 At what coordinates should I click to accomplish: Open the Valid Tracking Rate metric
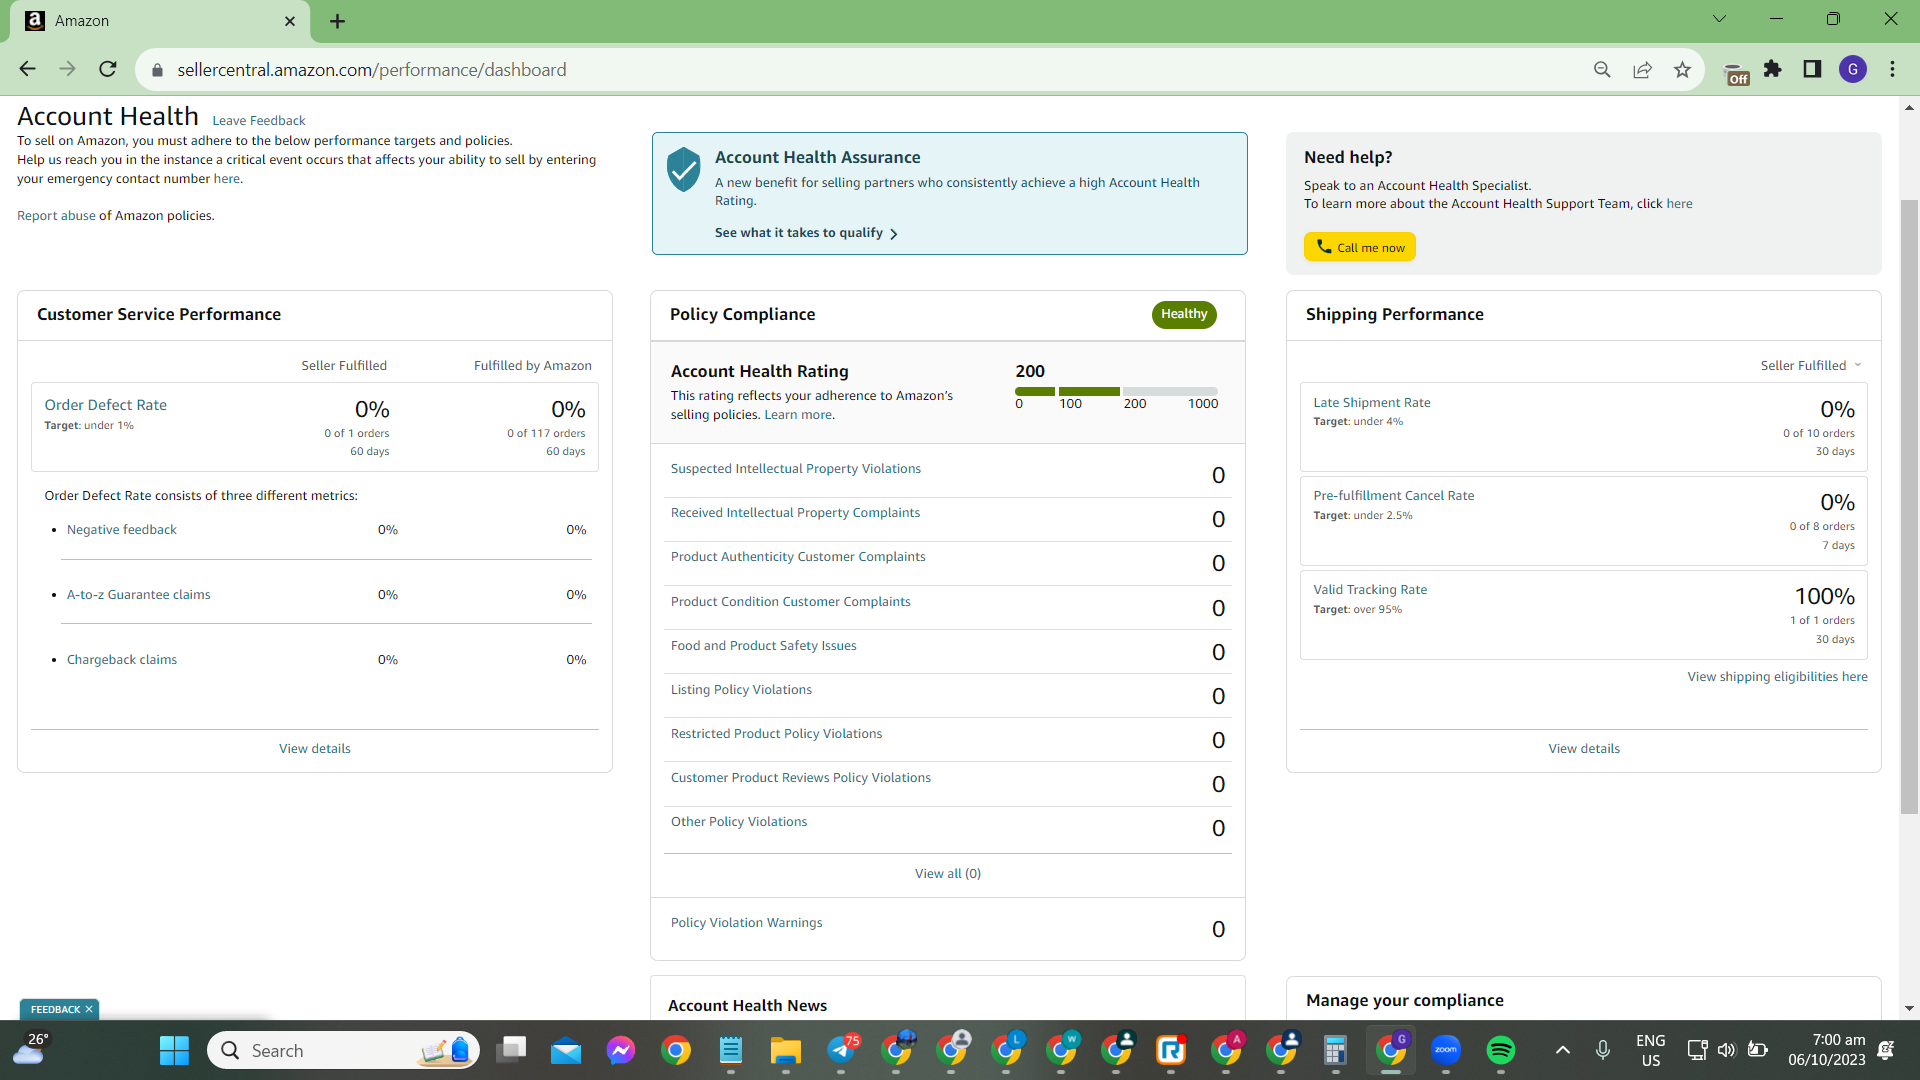coord(1370,590)
